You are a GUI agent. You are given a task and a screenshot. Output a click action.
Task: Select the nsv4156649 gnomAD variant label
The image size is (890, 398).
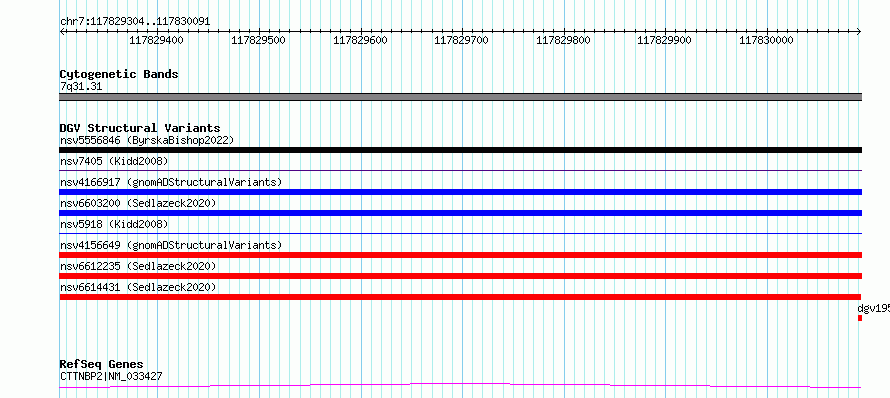tap(171, 245)
